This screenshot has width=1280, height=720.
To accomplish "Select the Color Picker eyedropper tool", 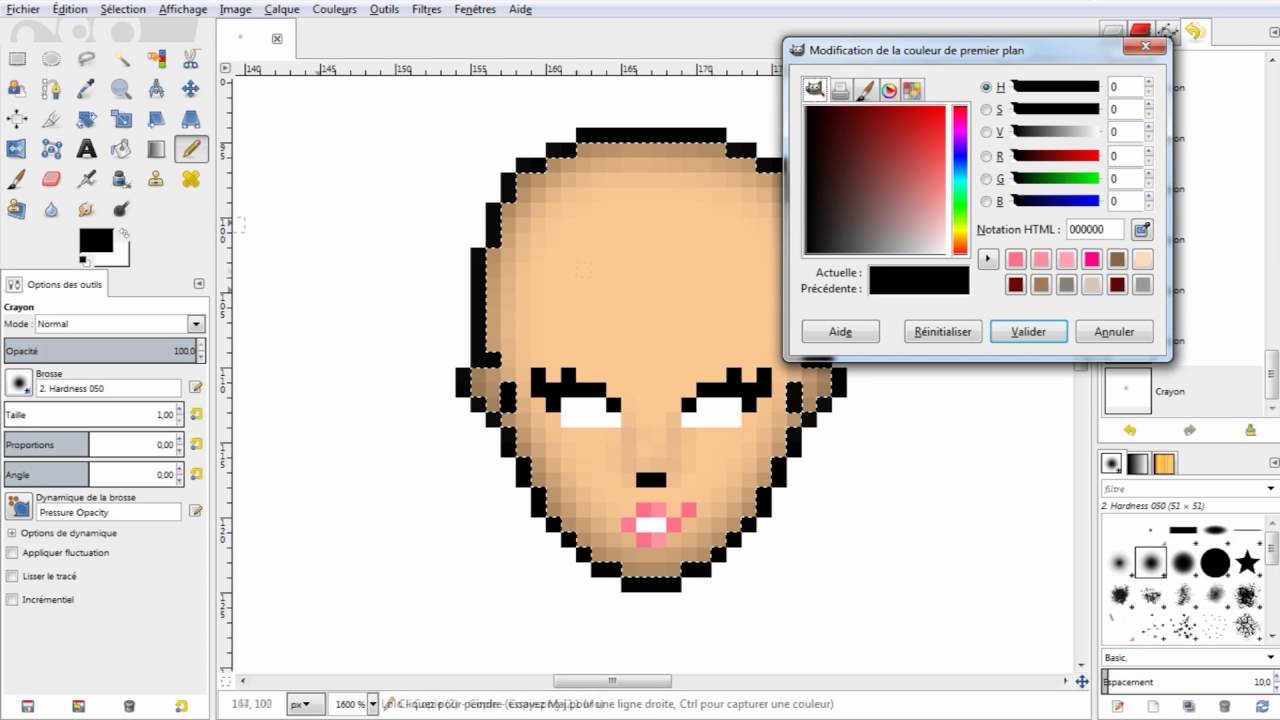I will (x=87, y=89).
